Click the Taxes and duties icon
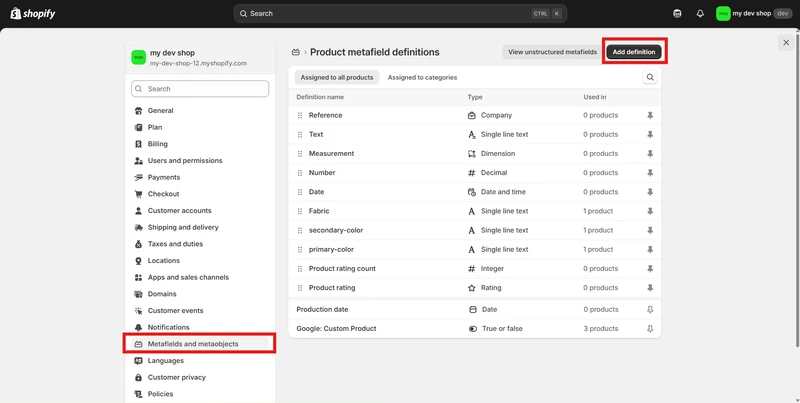 (x=138, y=244)
